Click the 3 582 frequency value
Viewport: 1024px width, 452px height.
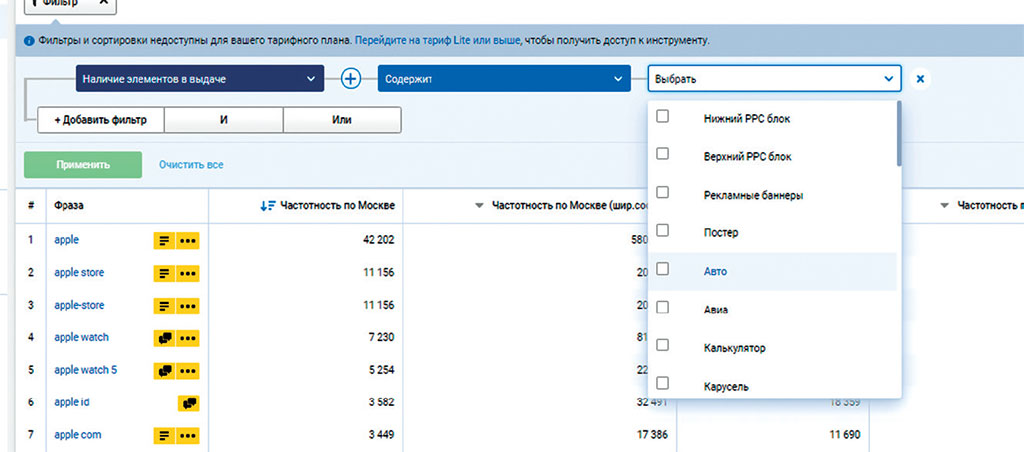tap(381, 403)
